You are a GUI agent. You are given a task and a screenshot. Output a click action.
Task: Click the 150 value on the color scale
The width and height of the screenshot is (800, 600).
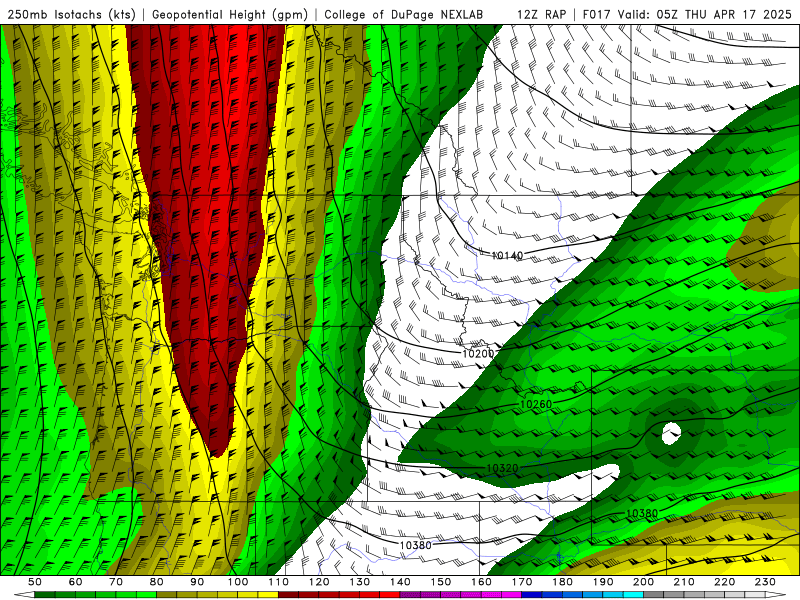[x=441, y=582]
